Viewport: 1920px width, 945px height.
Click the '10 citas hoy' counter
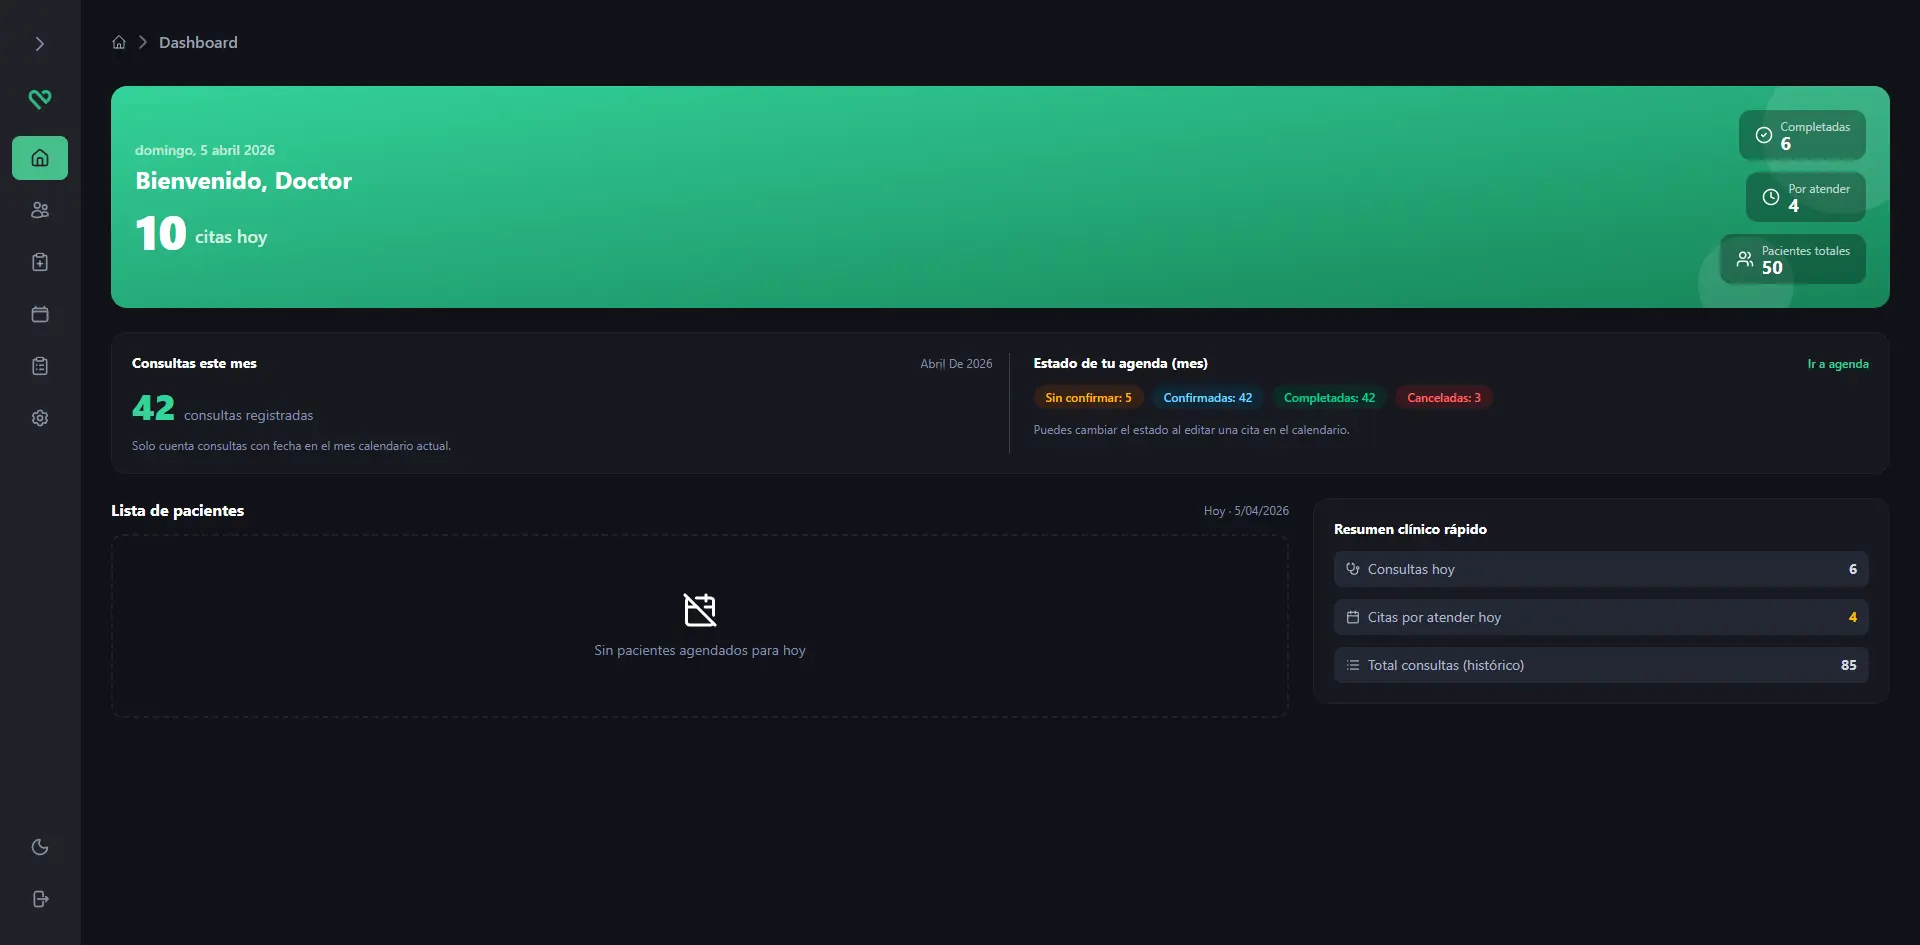pyautogui.click(x=201, y=234)
